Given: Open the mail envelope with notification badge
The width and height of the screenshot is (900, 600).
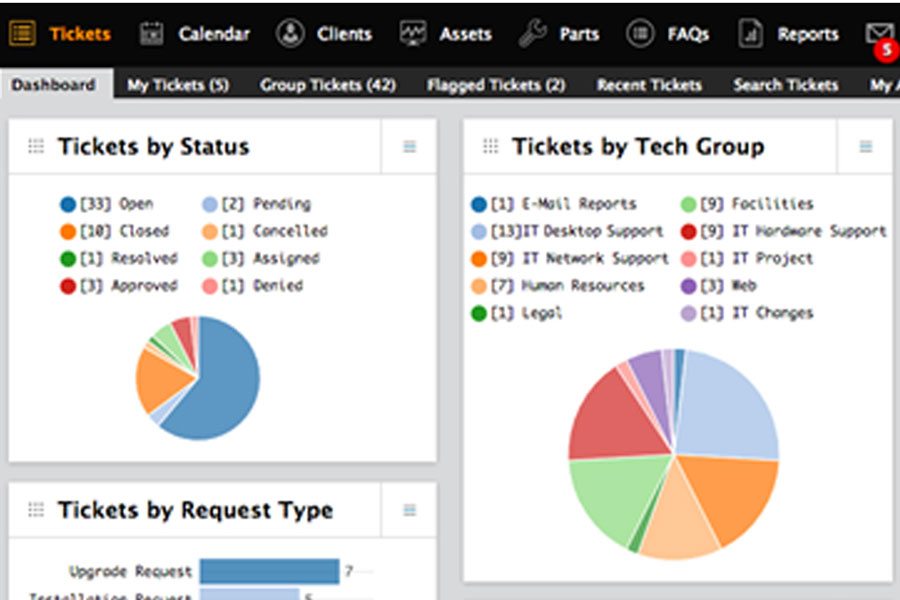Looking at the screenshot, I should (x=879, y=34).
